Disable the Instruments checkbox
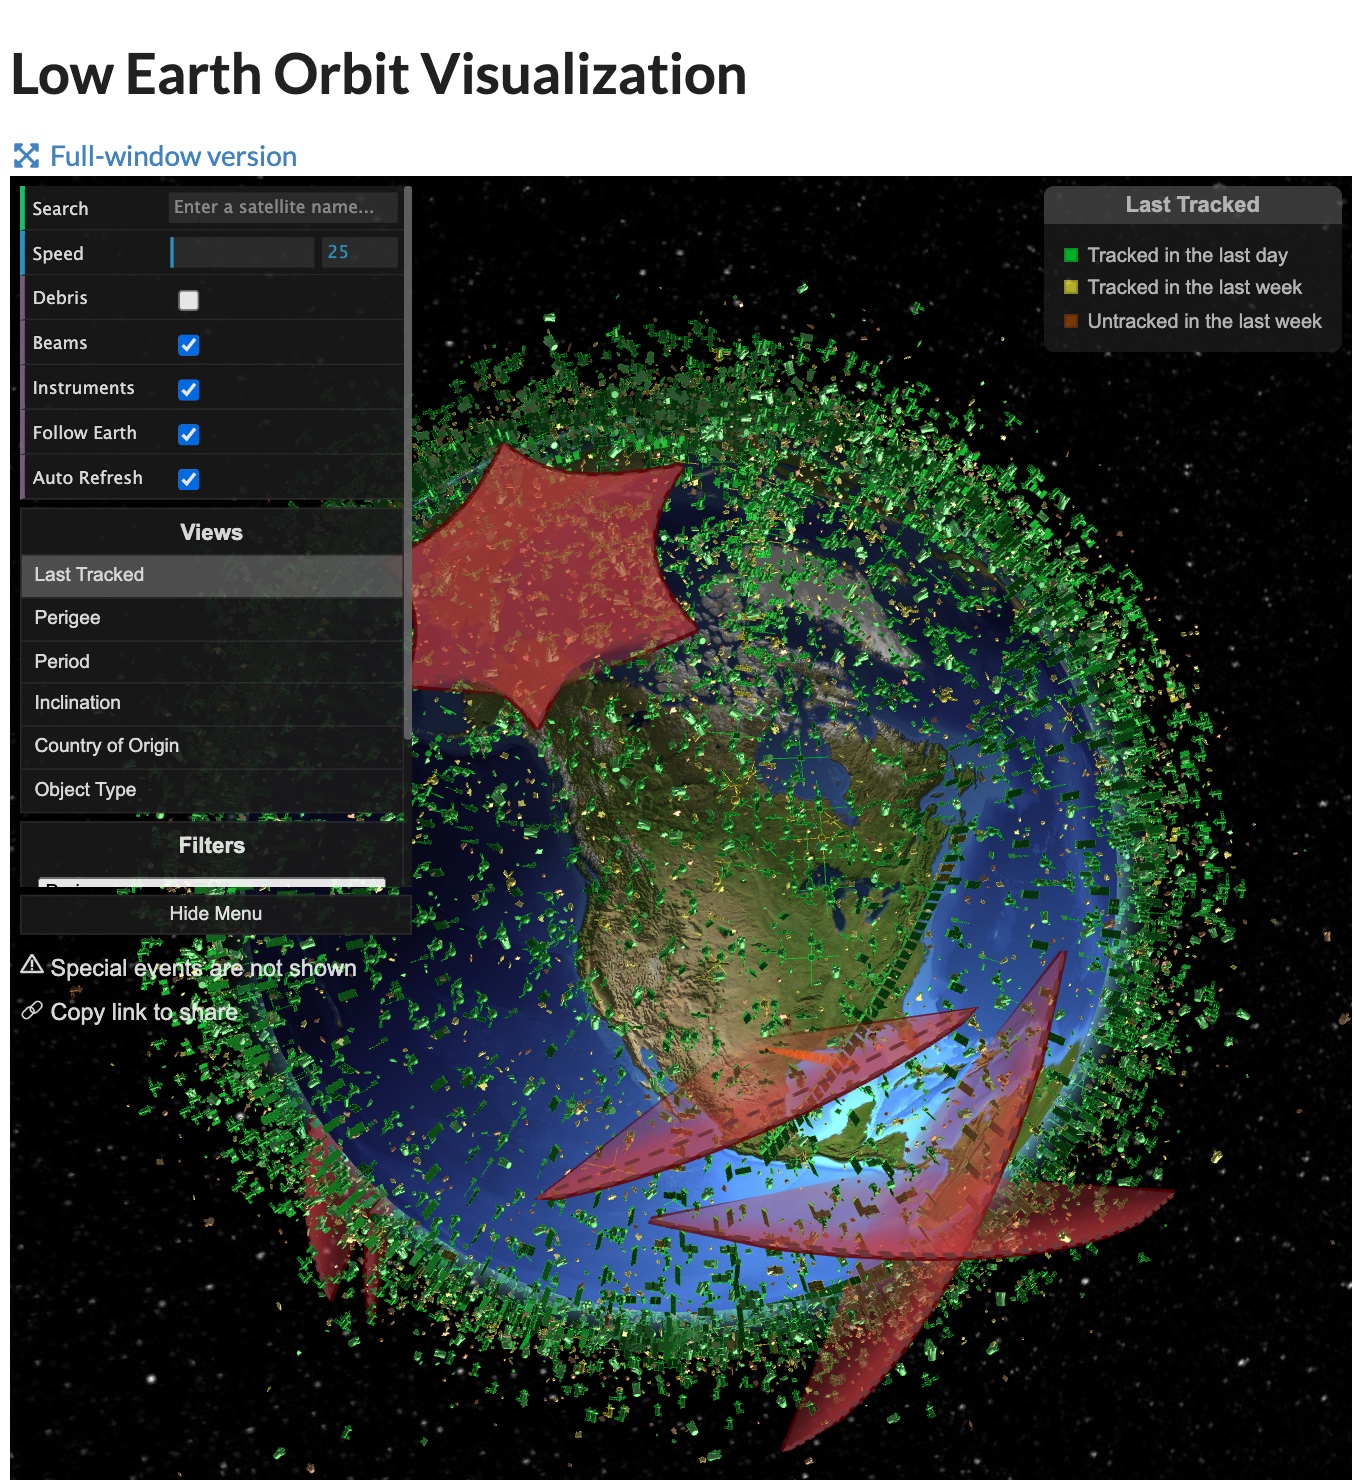Viewport: 1354px width, 1480px height. click(x=188, y=390)
